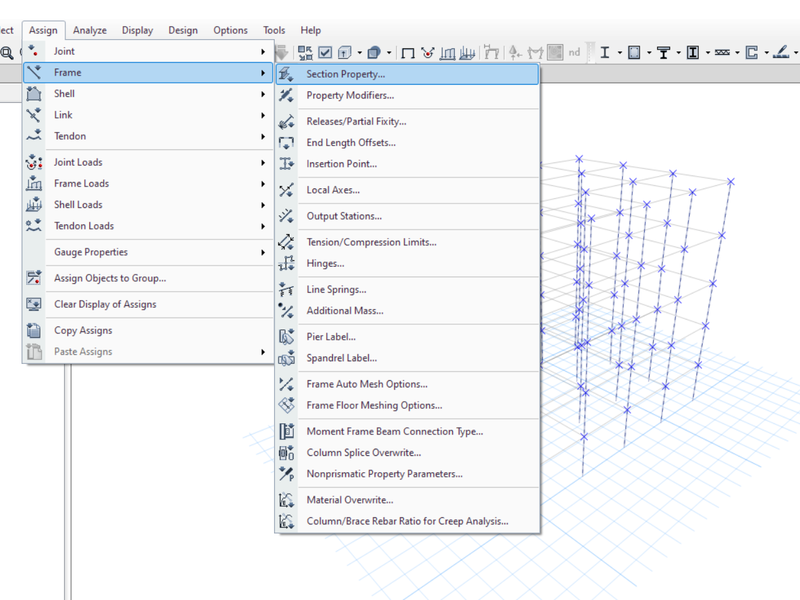The image size is (800, 600).
Task: Select Frame Auto Mesh Options
Action: [407, 384]
